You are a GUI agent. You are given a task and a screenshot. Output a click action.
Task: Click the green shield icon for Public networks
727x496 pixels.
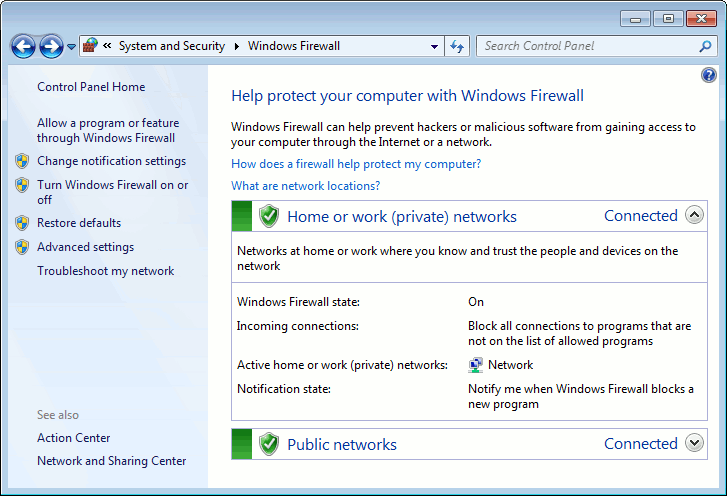point(268,444)
